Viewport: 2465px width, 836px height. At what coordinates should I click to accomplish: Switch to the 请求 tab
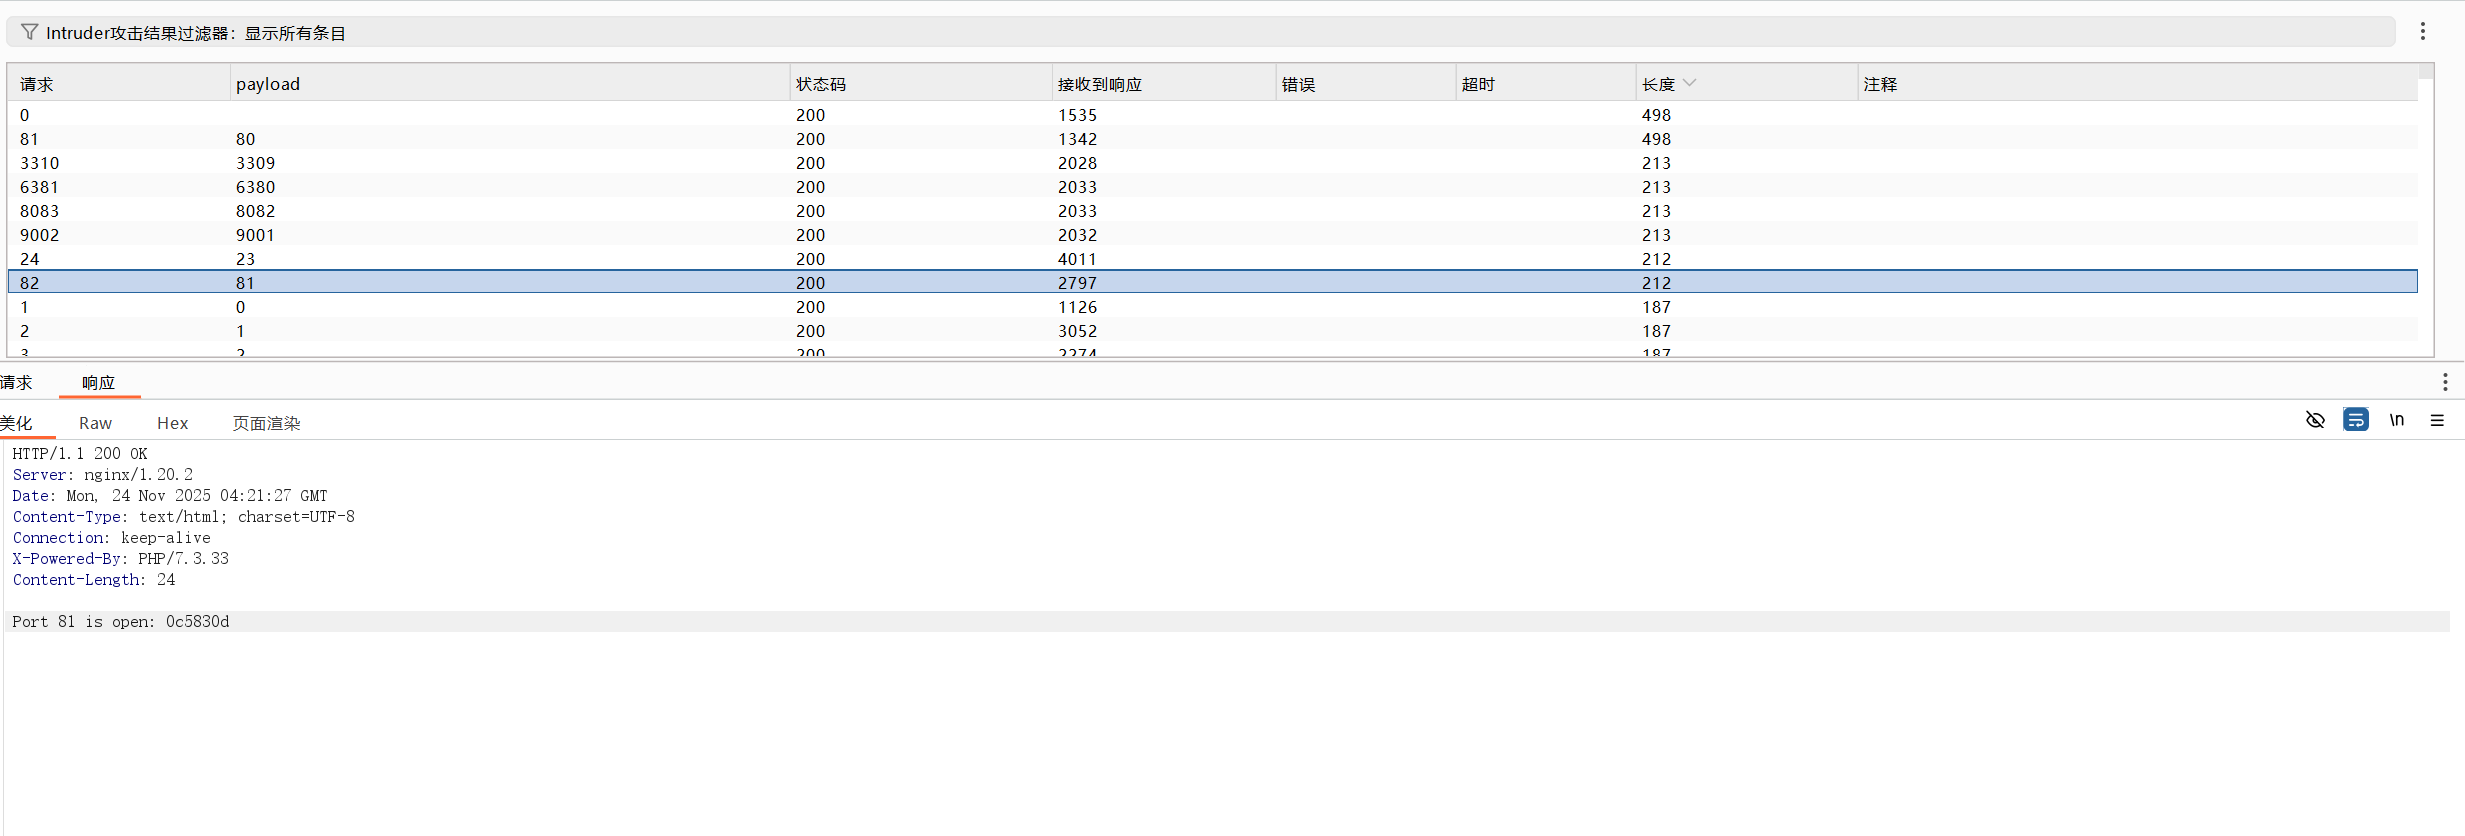[x=17, y=383]
